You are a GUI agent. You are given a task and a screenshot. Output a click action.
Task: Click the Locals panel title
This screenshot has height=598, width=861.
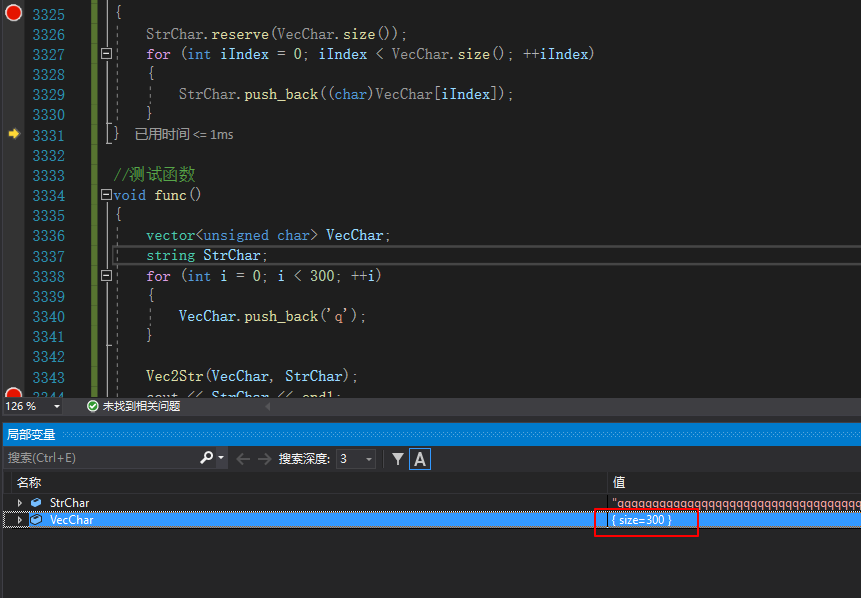click(x=31, y=434)
